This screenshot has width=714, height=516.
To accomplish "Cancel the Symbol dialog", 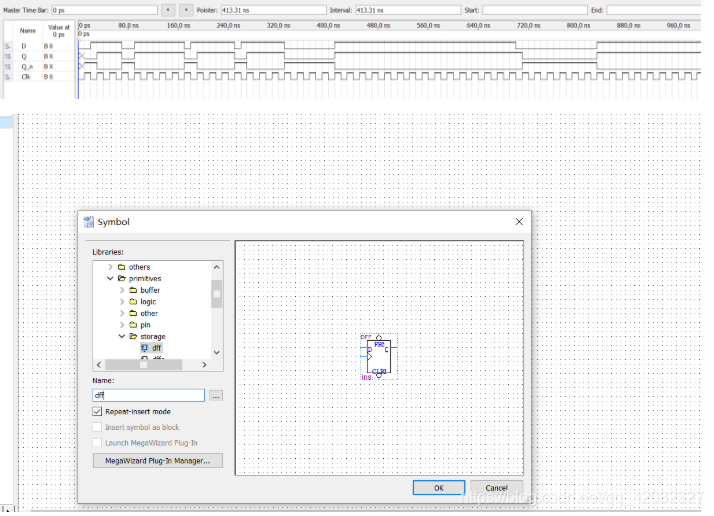I will click(x=496, y=488).
